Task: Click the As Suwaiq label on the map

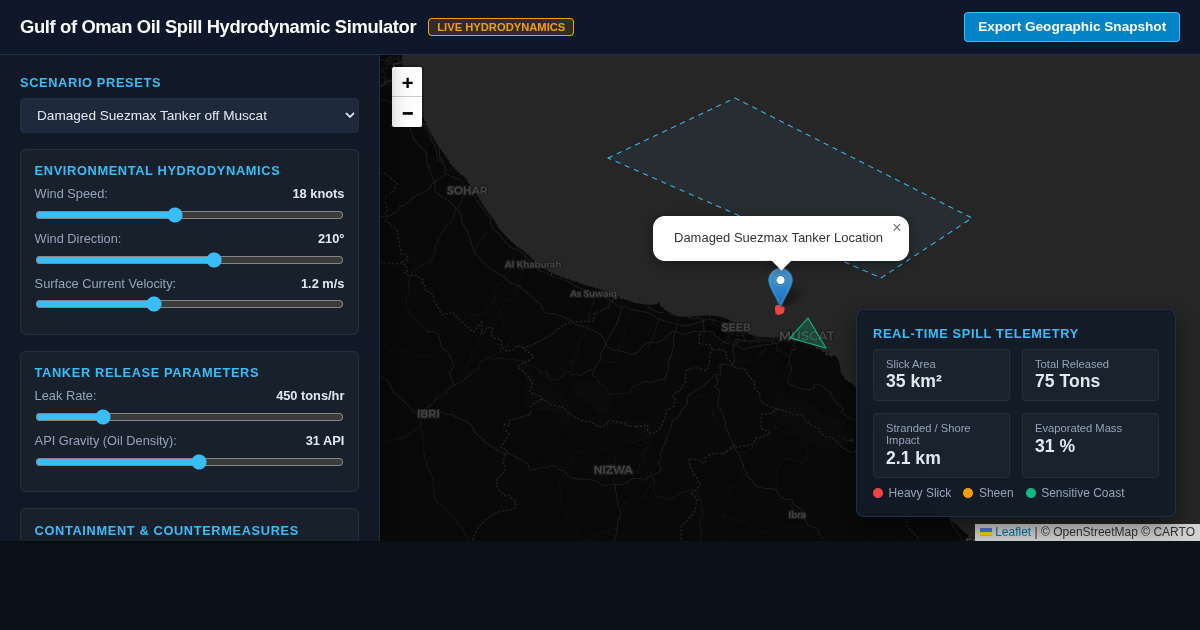Action: point(593,293)
